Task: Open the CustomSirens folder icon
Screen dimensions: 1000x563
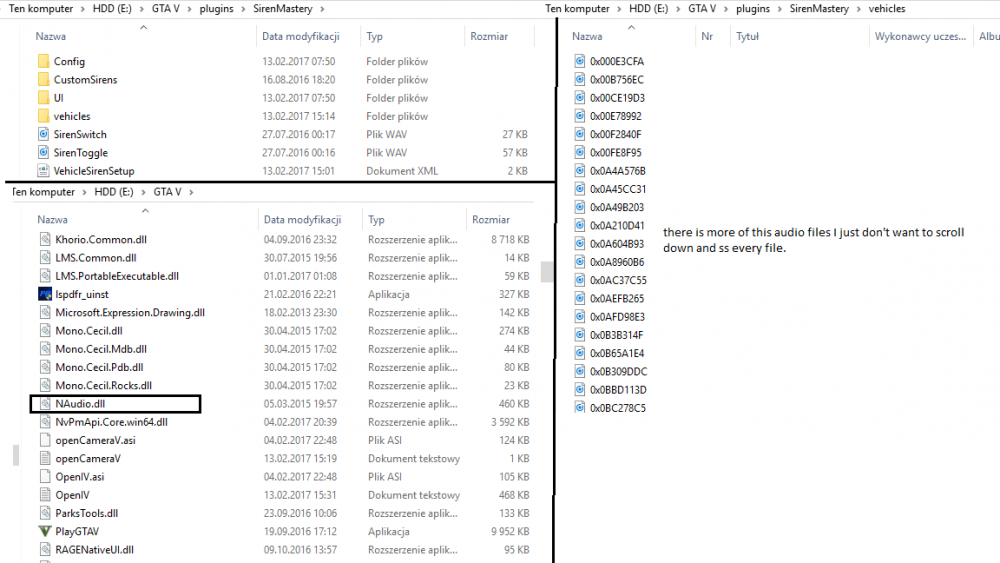Action: [x=43, y=80]
